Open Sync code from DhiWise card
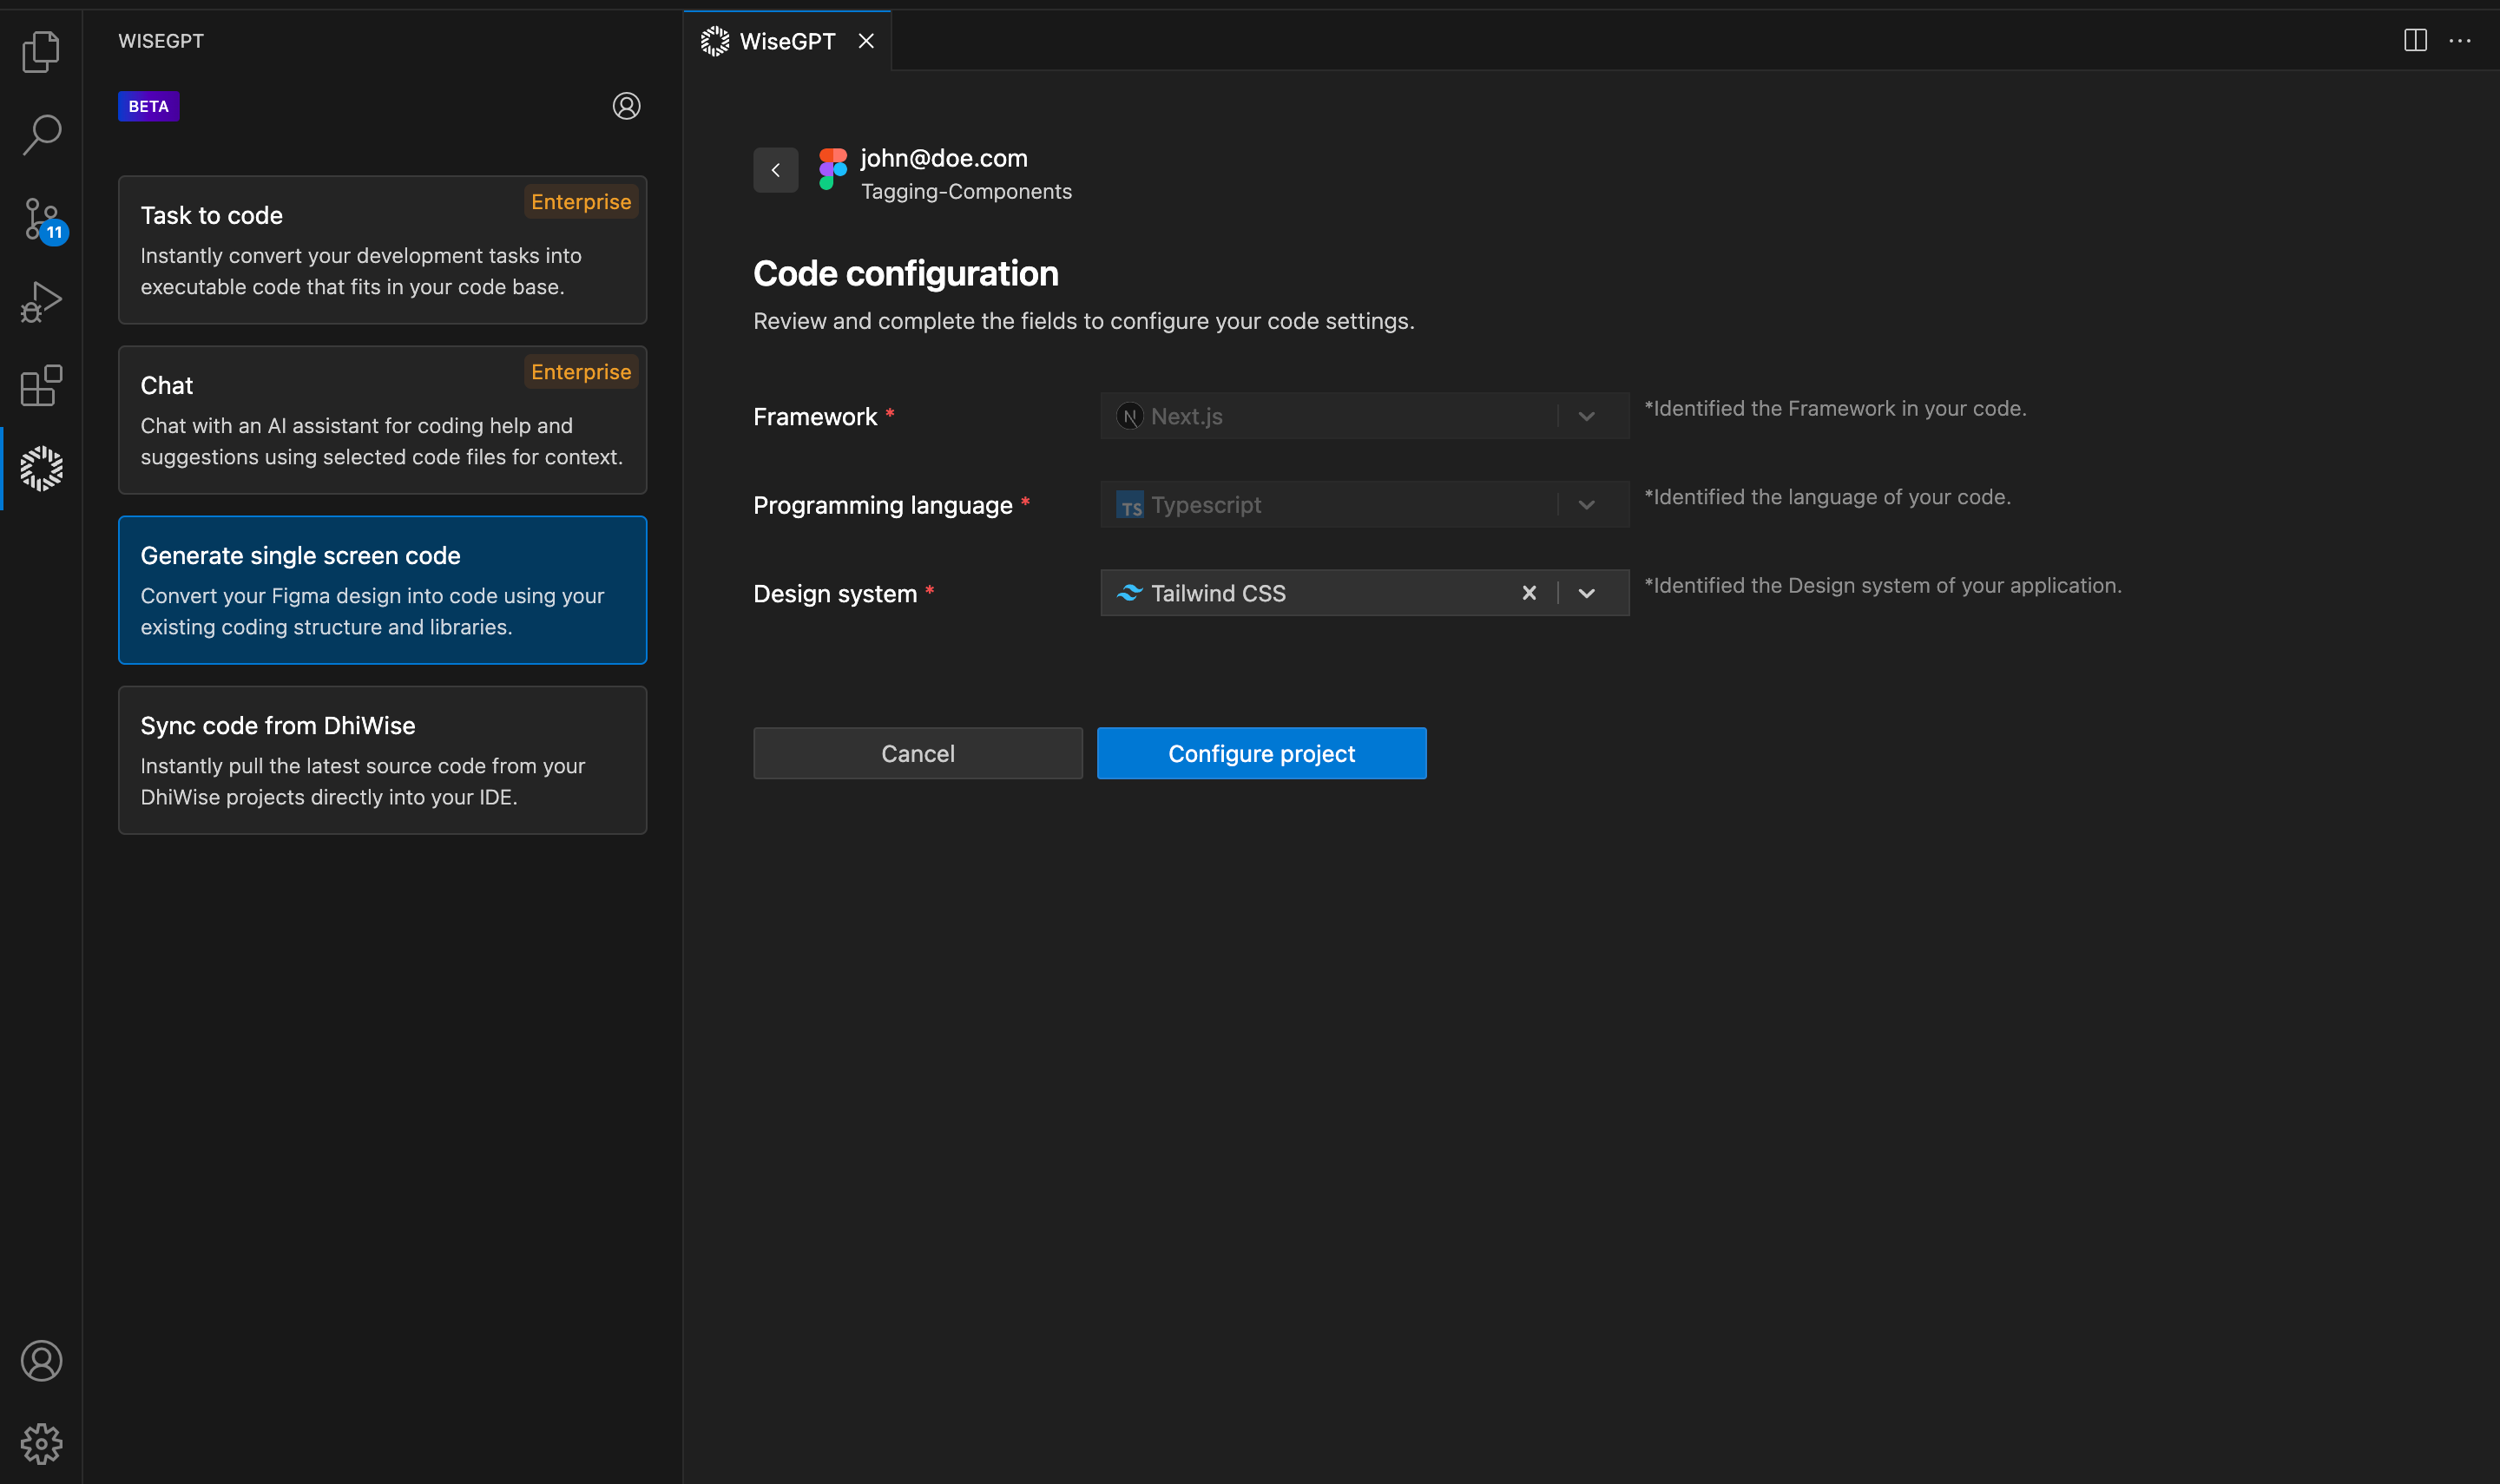Screen dimensions: 2500x1484 [382, 760]
